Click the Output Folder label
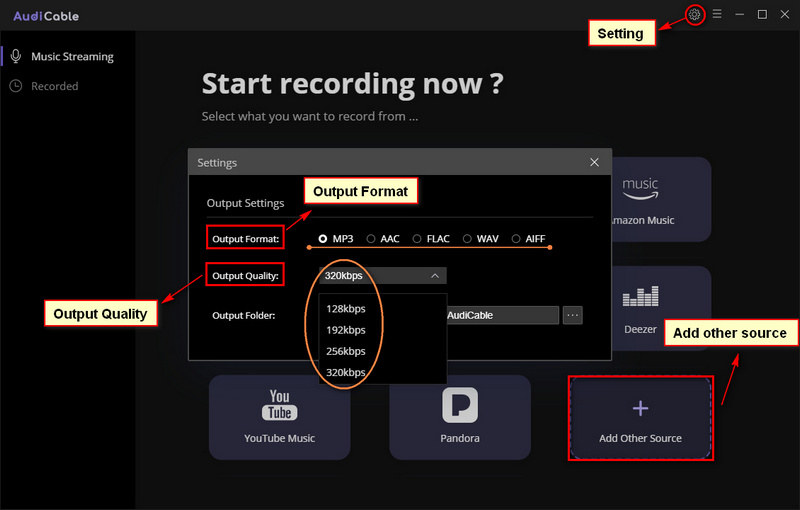This screenshot has height=510, width=800. 243,315
